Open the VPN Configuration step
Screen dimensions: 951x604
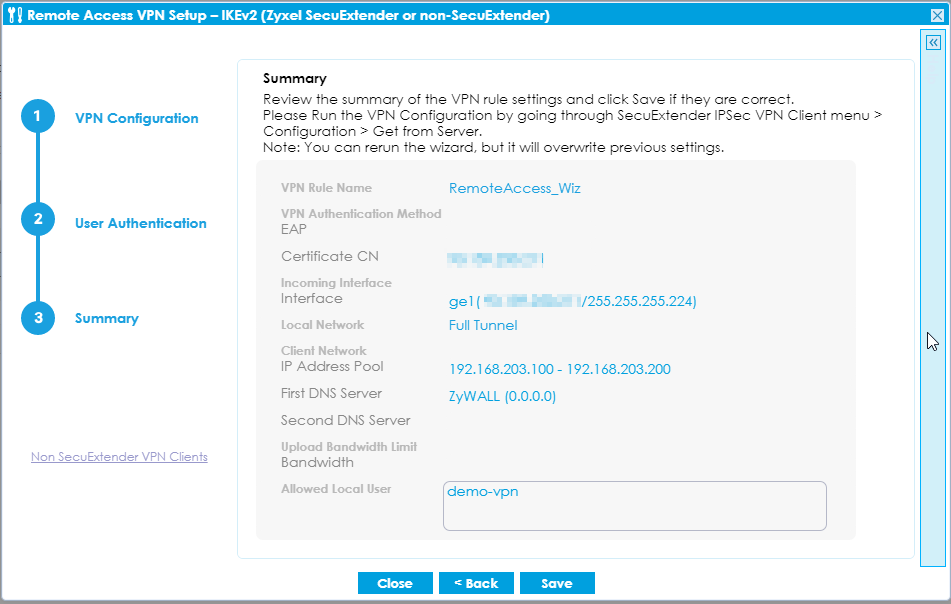click(137, 118)
